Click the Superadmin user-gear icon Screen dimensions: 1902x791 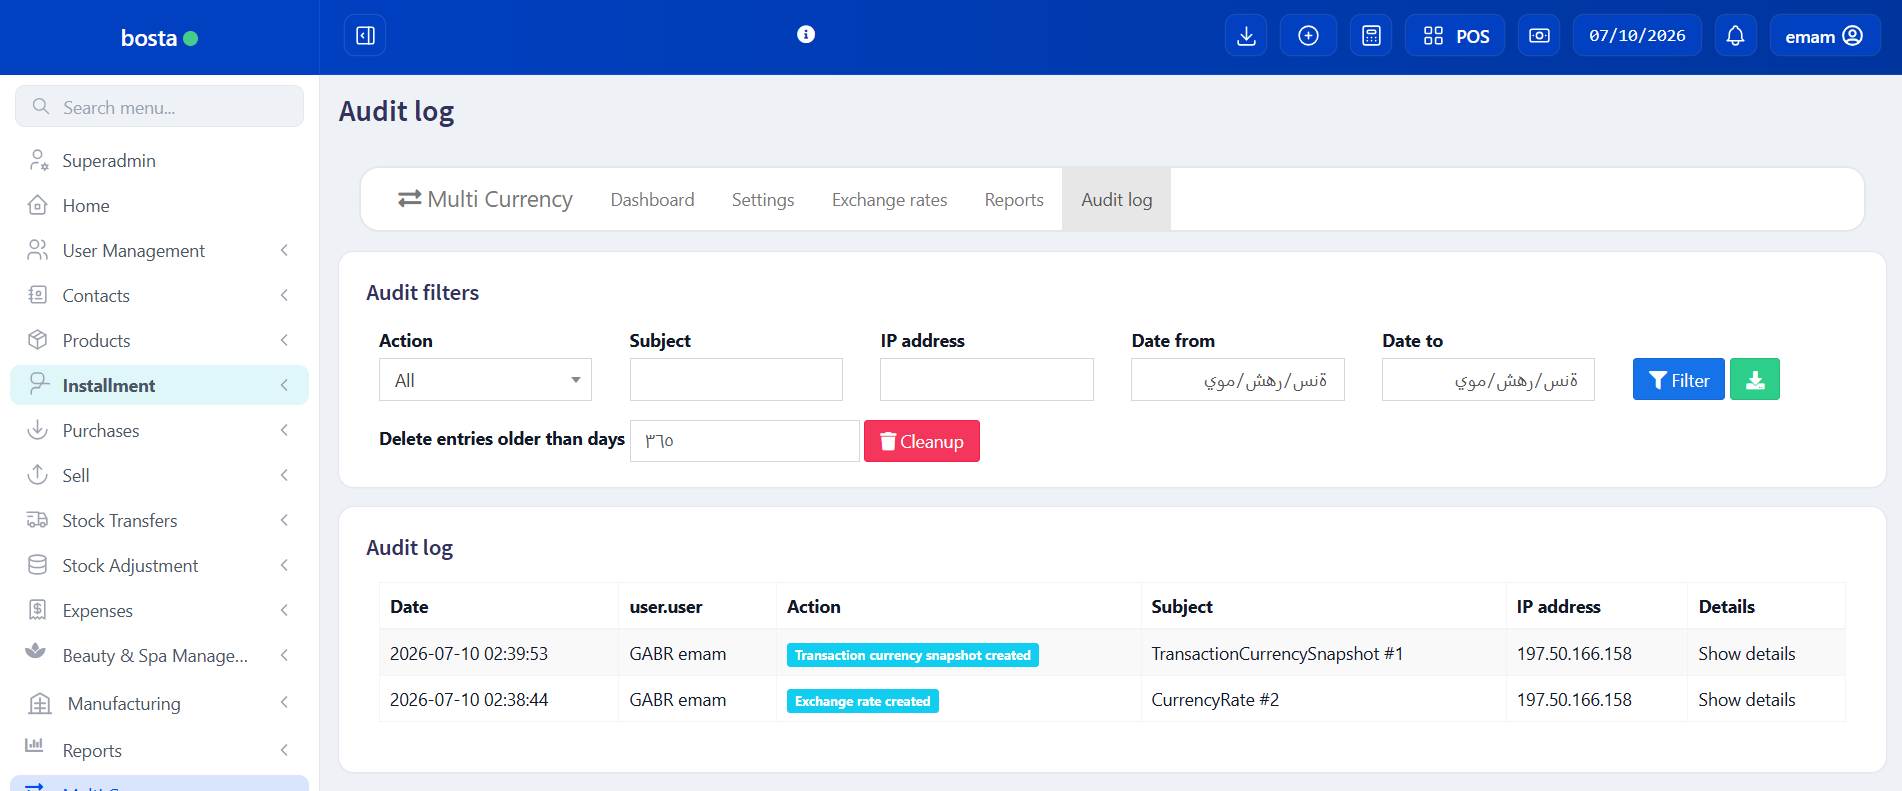[x=38, y=160]
